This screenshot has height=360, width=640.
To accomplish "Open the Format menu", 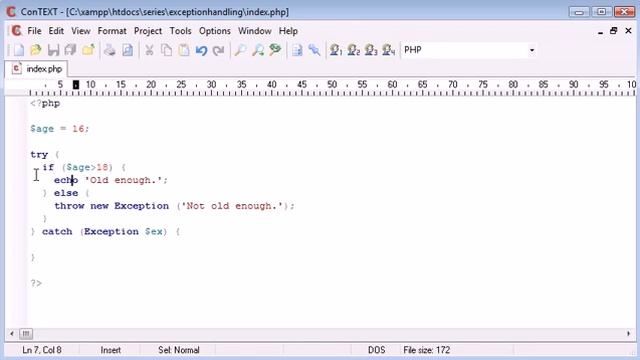I will [112, 31].
